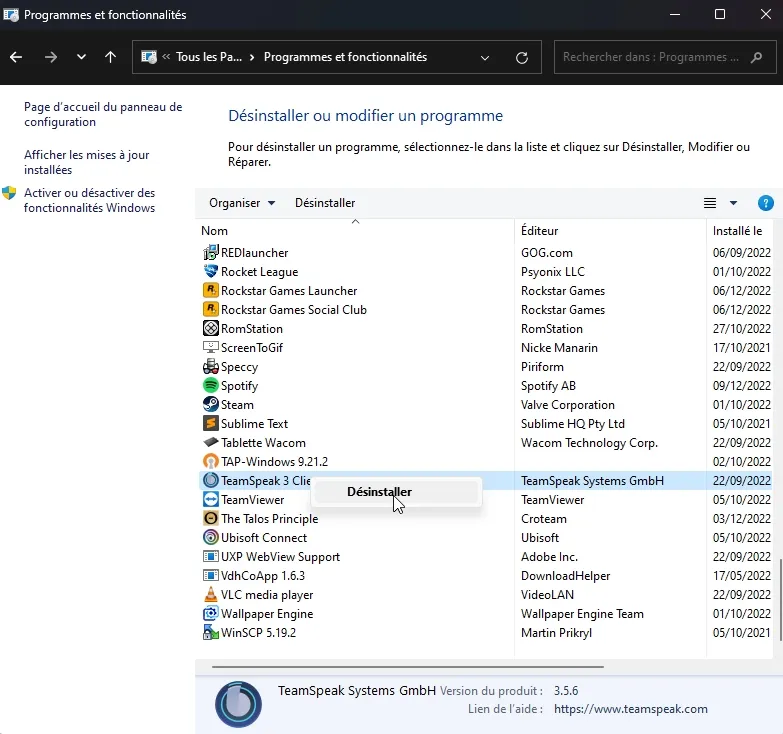Click the Sublime Text icon
This screenshot has width=783, height=734.
211,424
